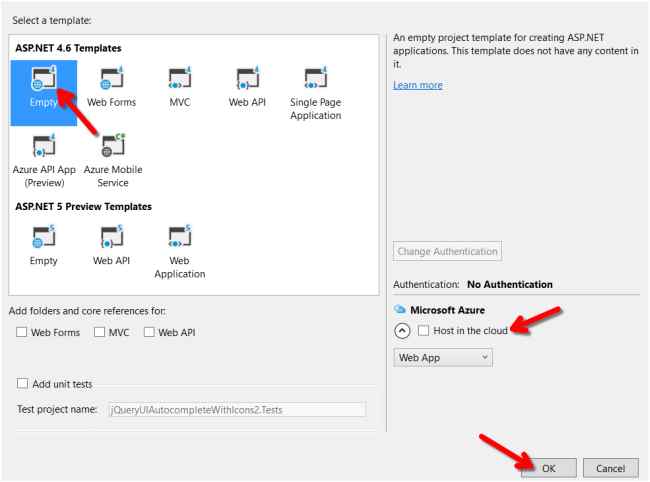Enable the Web Forms folders checkbox
Viewport: 650px width, 482px height.
tap(22, 332)
